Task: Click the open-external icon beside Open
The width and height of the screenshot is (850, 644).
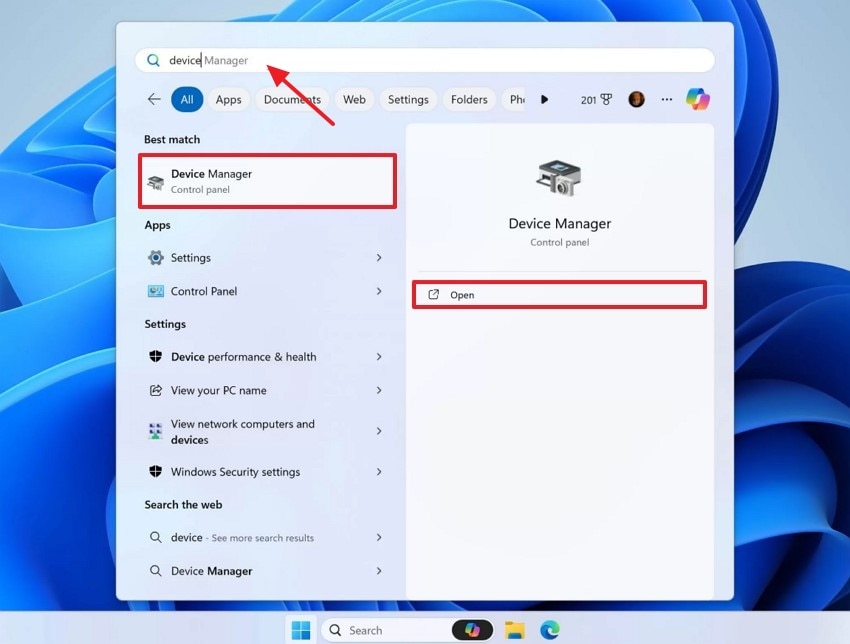Action: coord(434,294)
